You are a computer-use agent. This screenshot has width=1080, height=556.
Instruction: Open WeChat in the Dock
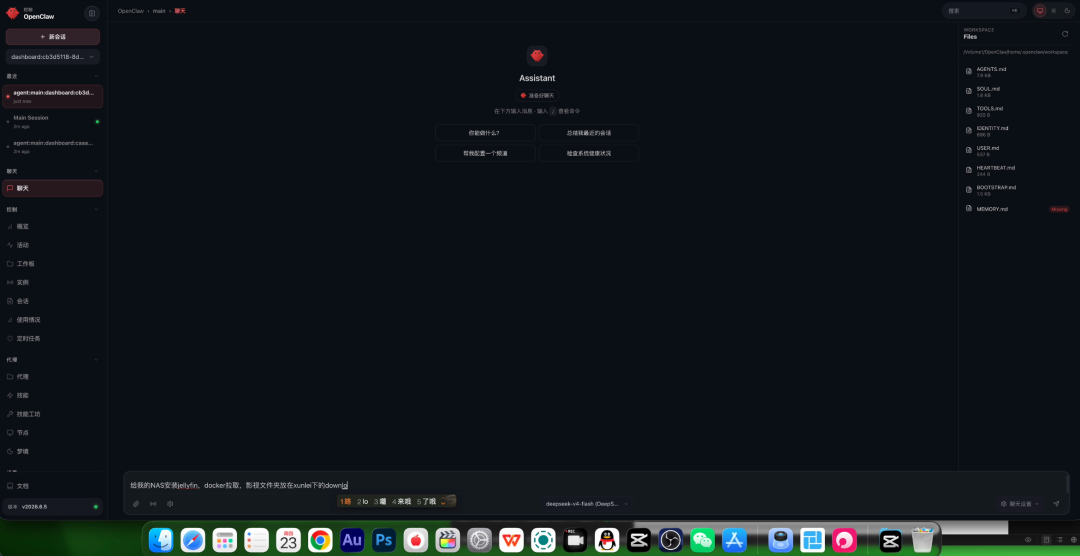[x=703, y=540]
